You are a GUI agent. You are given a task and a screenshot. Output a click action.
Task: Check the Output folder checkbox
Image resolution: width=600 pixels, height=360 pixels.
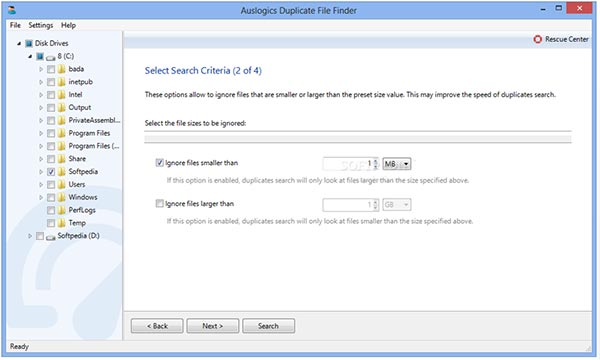coord(51,108)
